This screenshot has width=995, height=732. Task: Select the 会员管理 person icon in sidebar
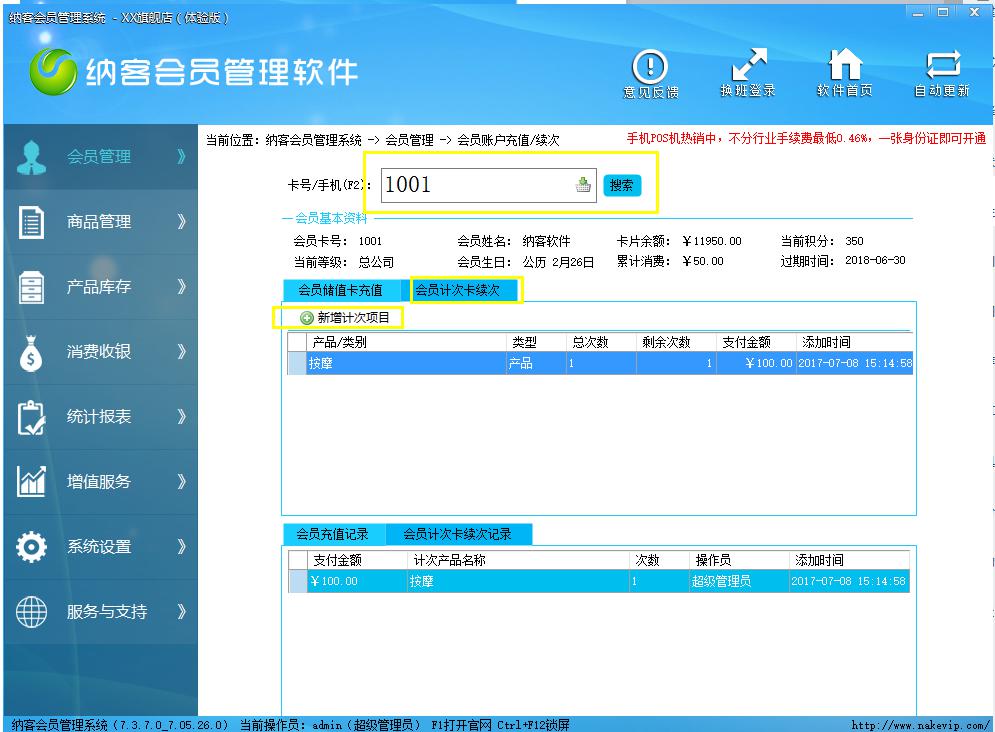click(31, 157)
